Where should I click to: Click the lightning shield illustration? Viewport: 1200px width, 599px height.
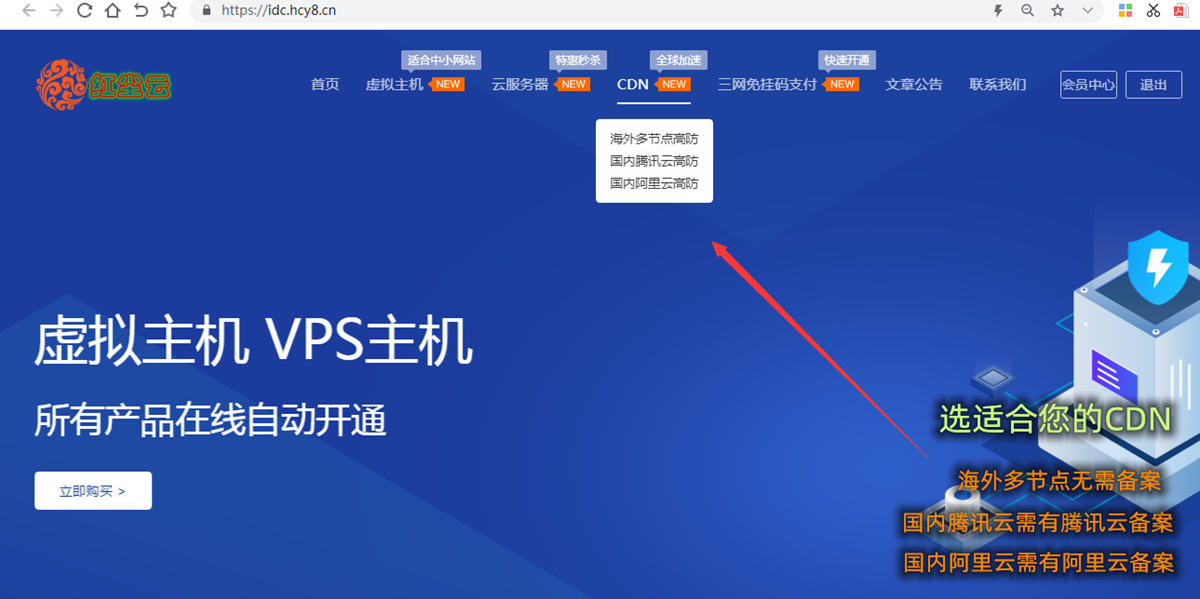1158,267
